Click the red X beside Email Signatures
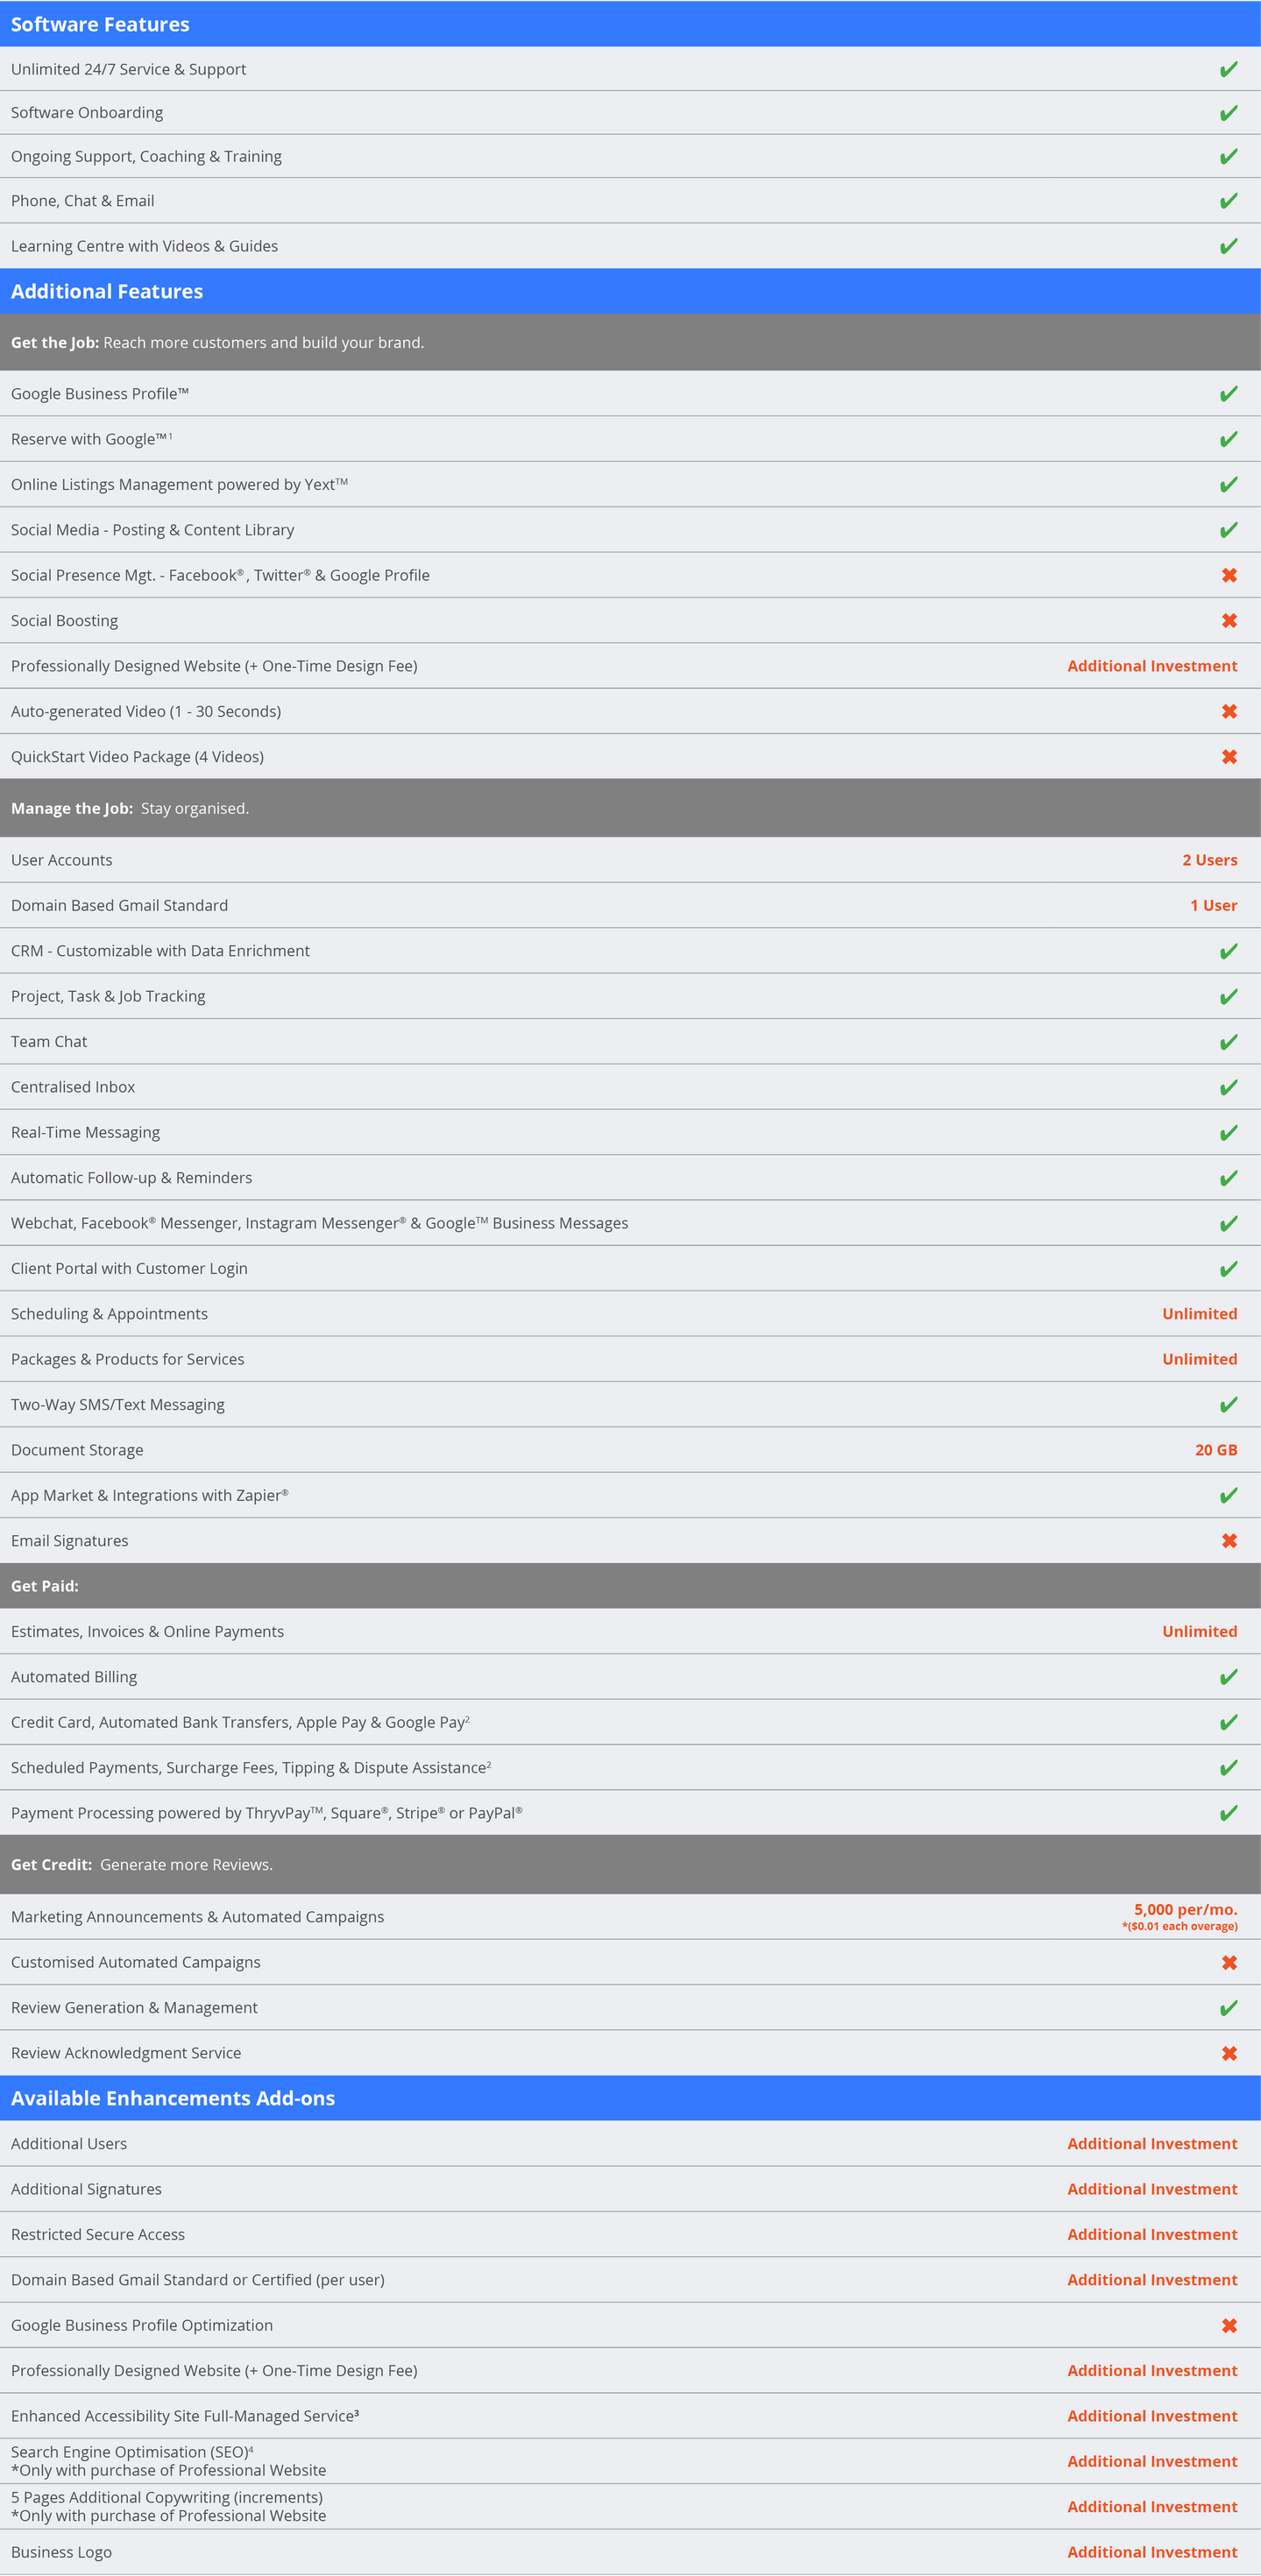Viewport: 1261px width, 2576px height. point(1229,1541)
